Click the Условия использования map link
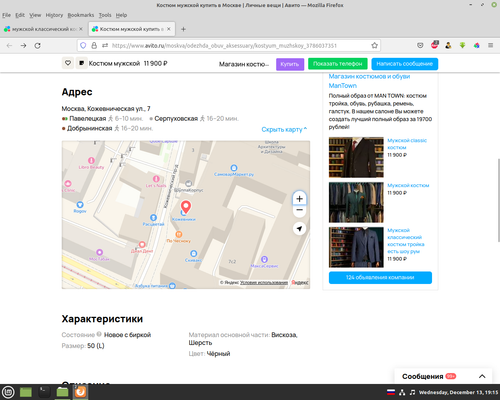Screen dimensions: 500x400 (x=264, y=282)
